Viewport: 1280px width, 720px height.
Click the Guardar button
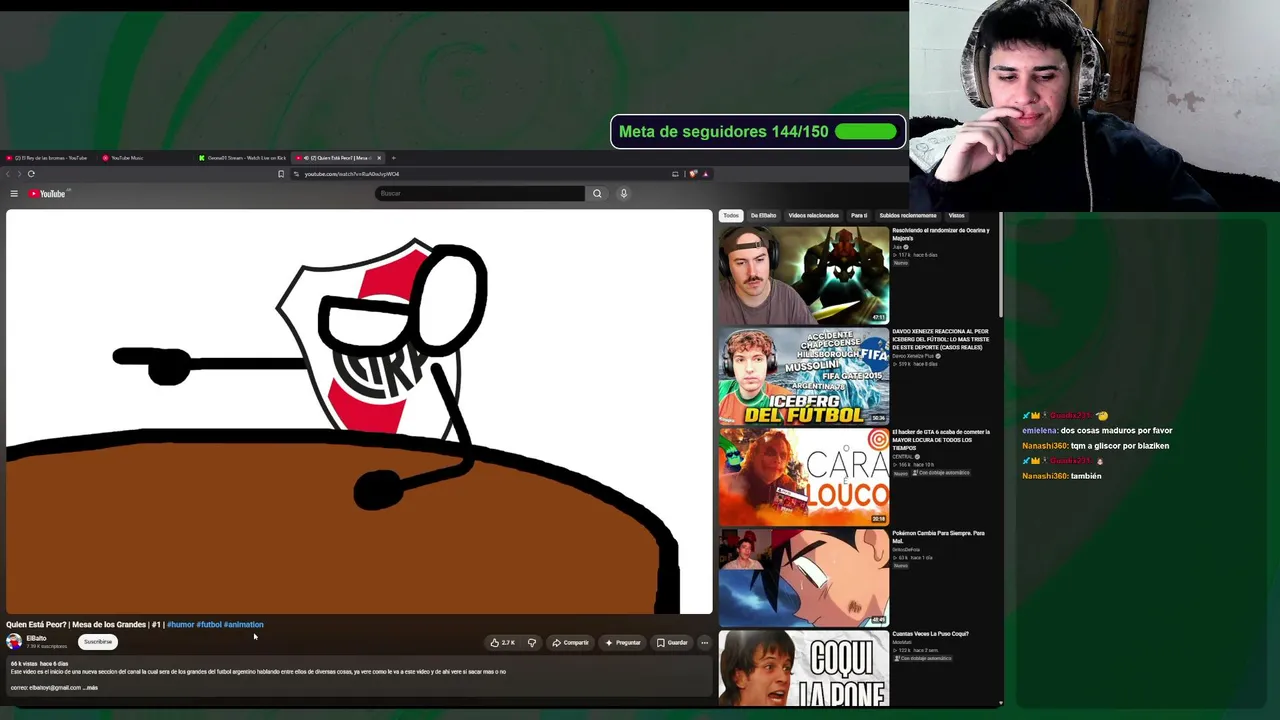[x=673, y=643]
